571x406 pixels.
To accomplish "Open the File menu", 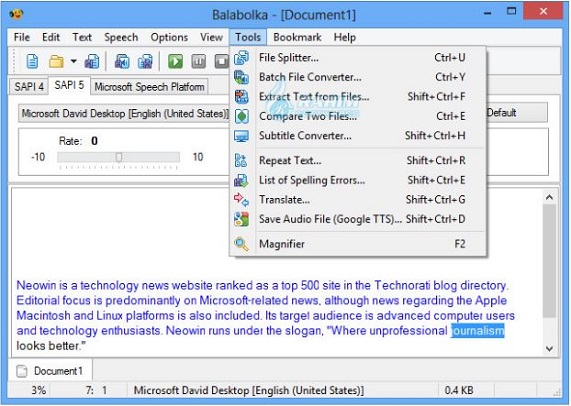I will [x=22, y=37].
